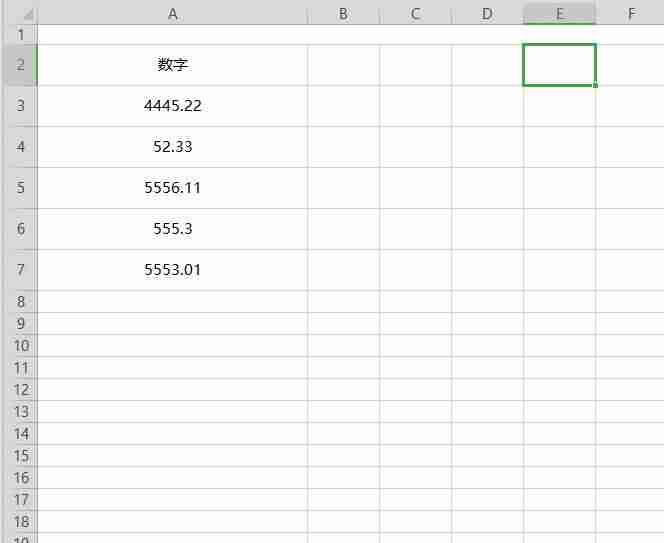Select row 17 header

20,500
